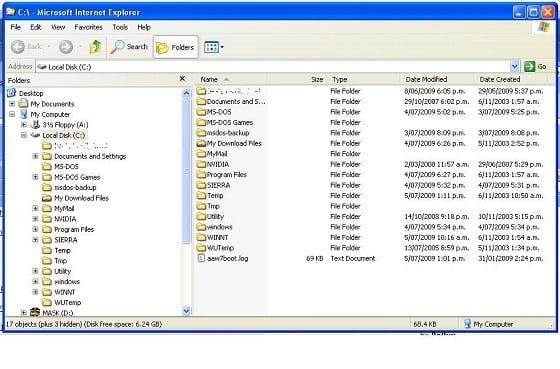The height and width of the screenshot is (369, 560).
Task: Select MyMail folder icon in file list
Action: (x=201, y=154)
